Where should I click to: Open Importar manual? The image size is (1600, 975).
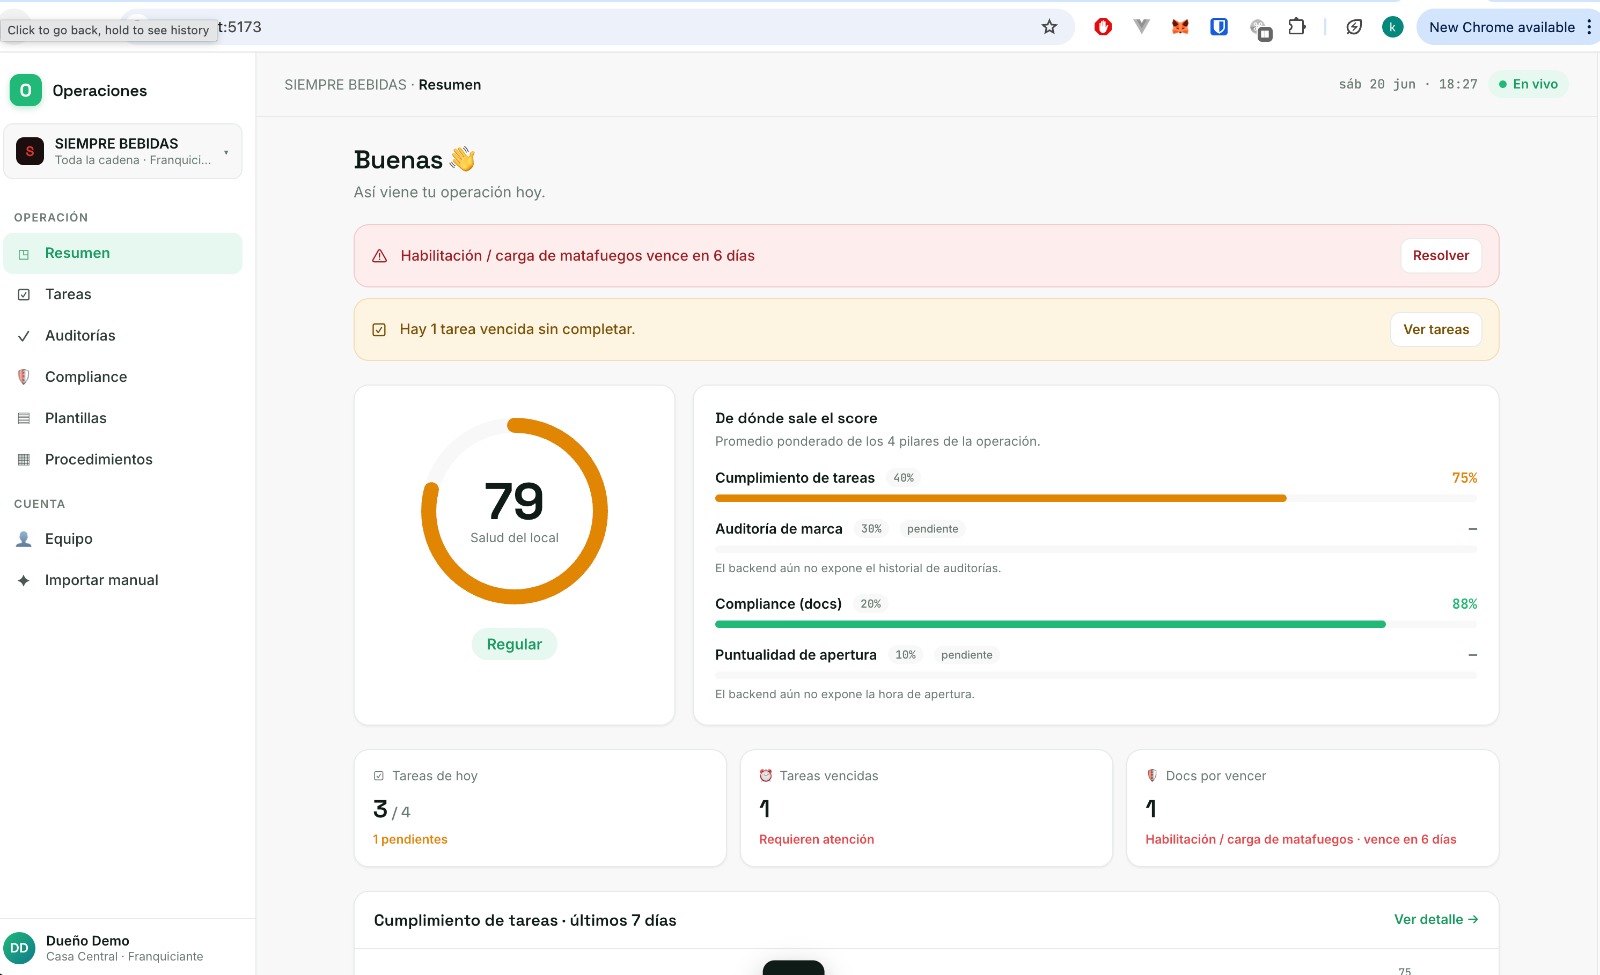(x=123, y=580)
